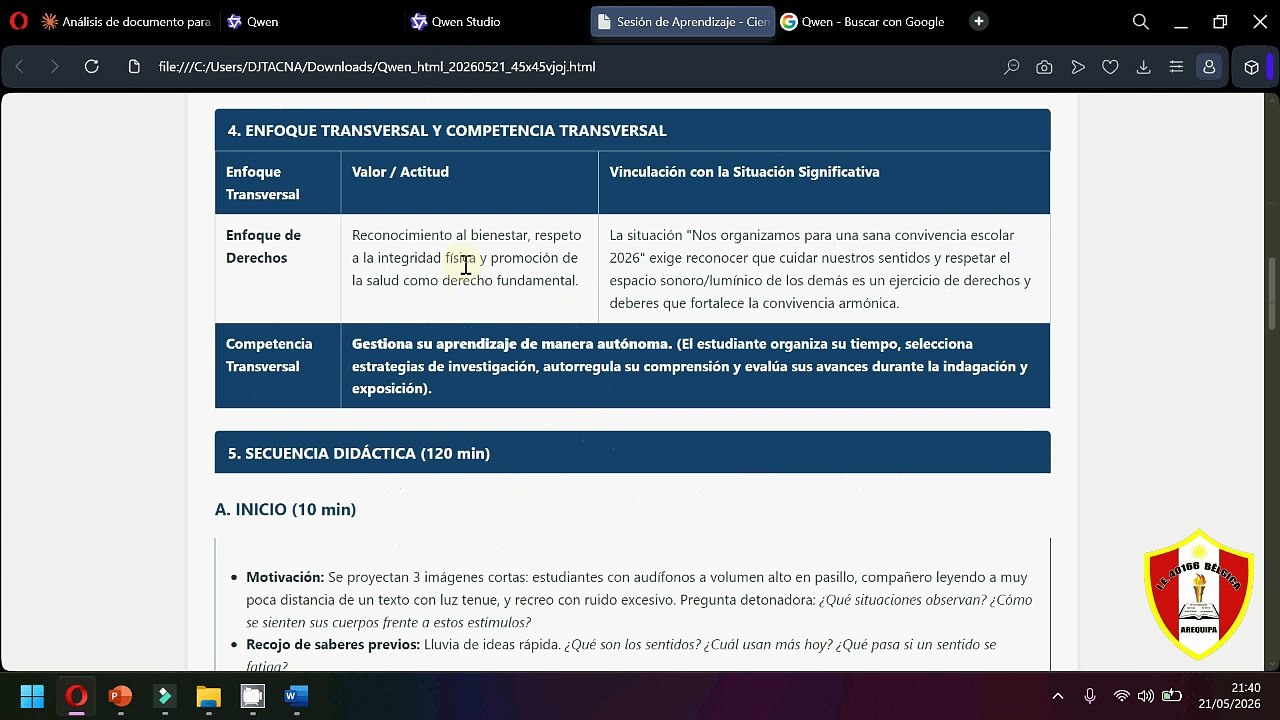
Task: Switch to the 'Análisis de documento para' tab
Action: click(x=125, y=21)
